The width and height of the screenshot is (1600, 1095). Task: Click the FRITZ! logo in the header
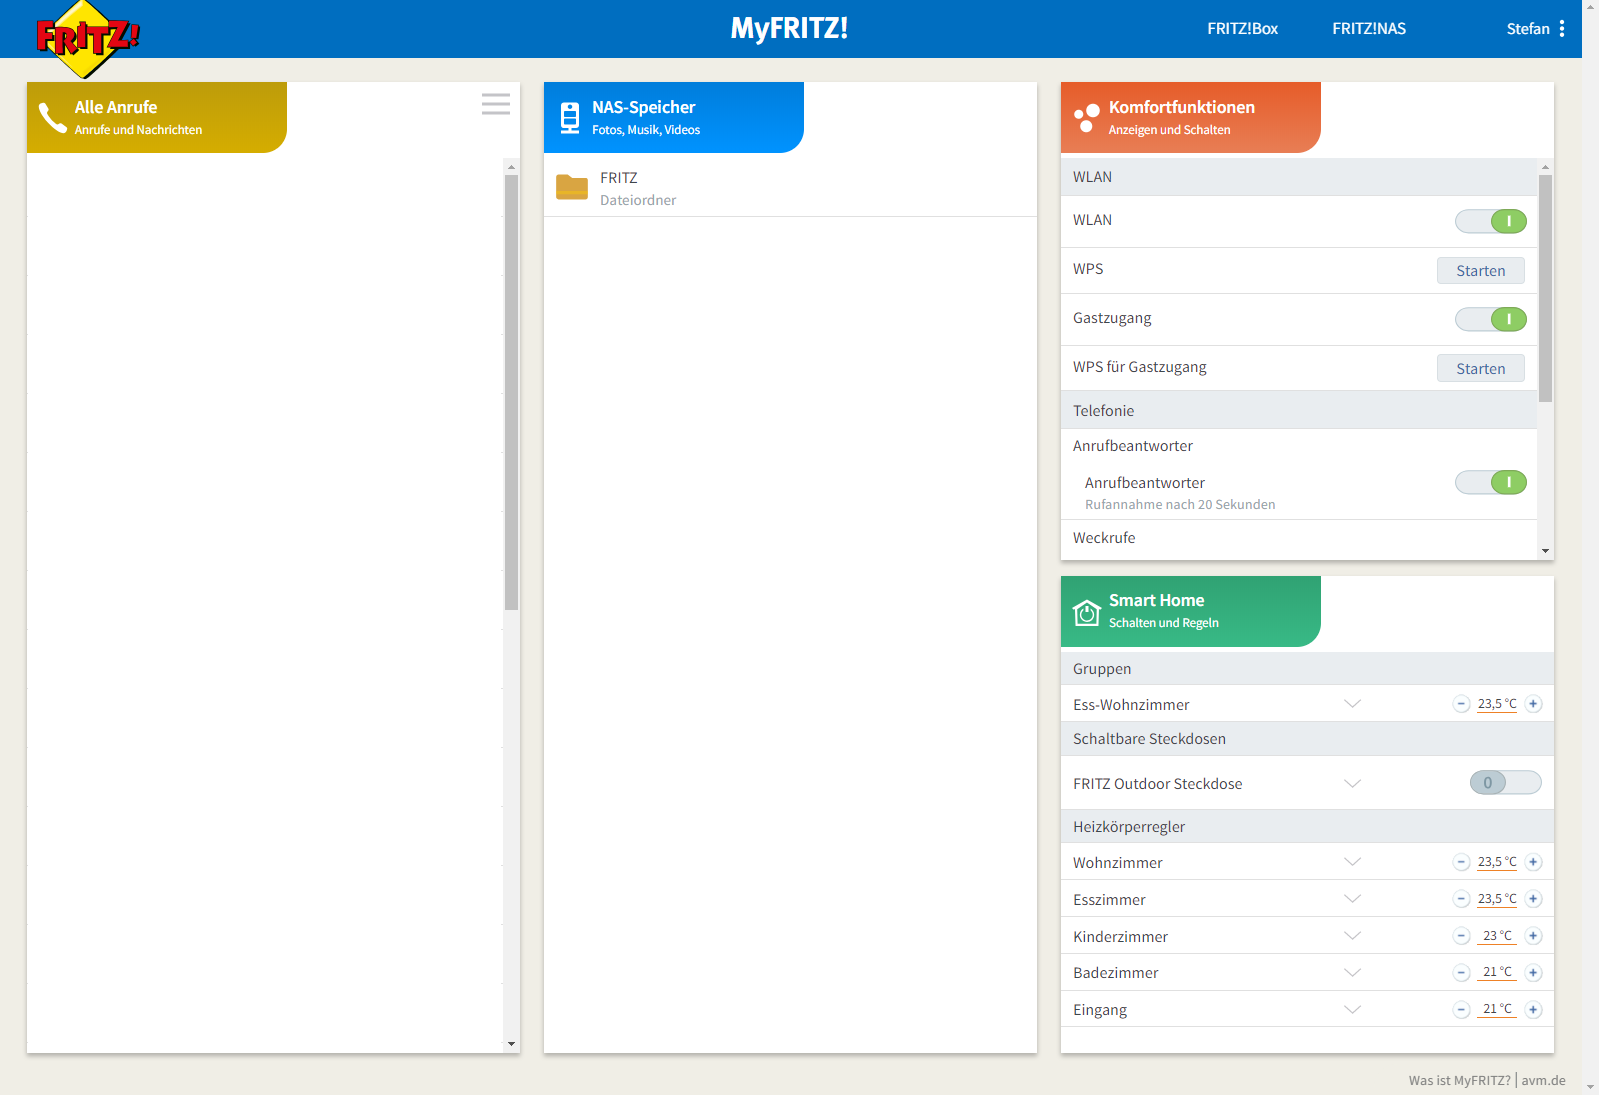[x=88, y=39]
